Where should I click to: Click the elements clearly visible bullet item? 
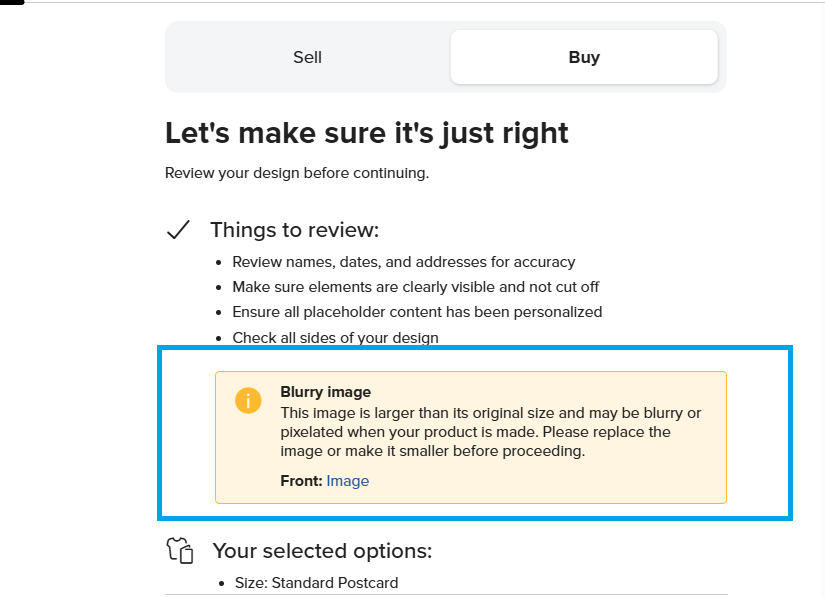point(415,287)
